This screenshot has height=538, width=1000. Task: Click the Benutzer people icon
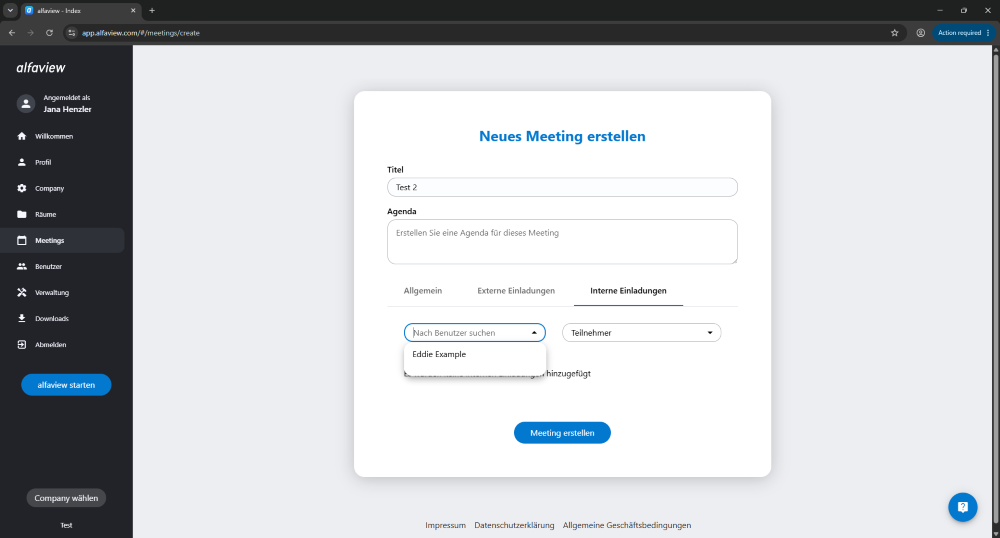click(22, 266)
